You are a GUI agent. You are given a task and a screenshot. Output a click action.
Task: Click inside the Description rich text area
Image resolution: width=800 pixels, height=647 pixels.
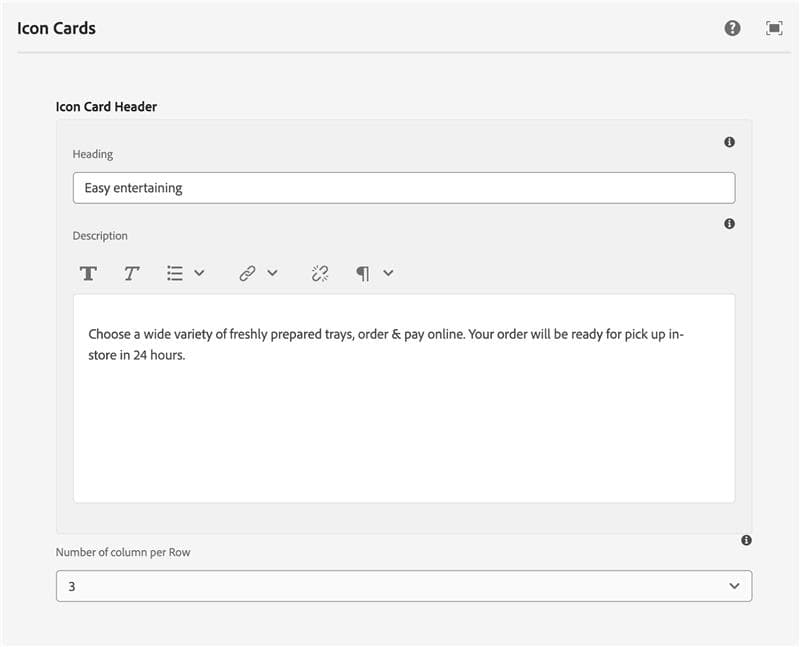tap(403, 420)
